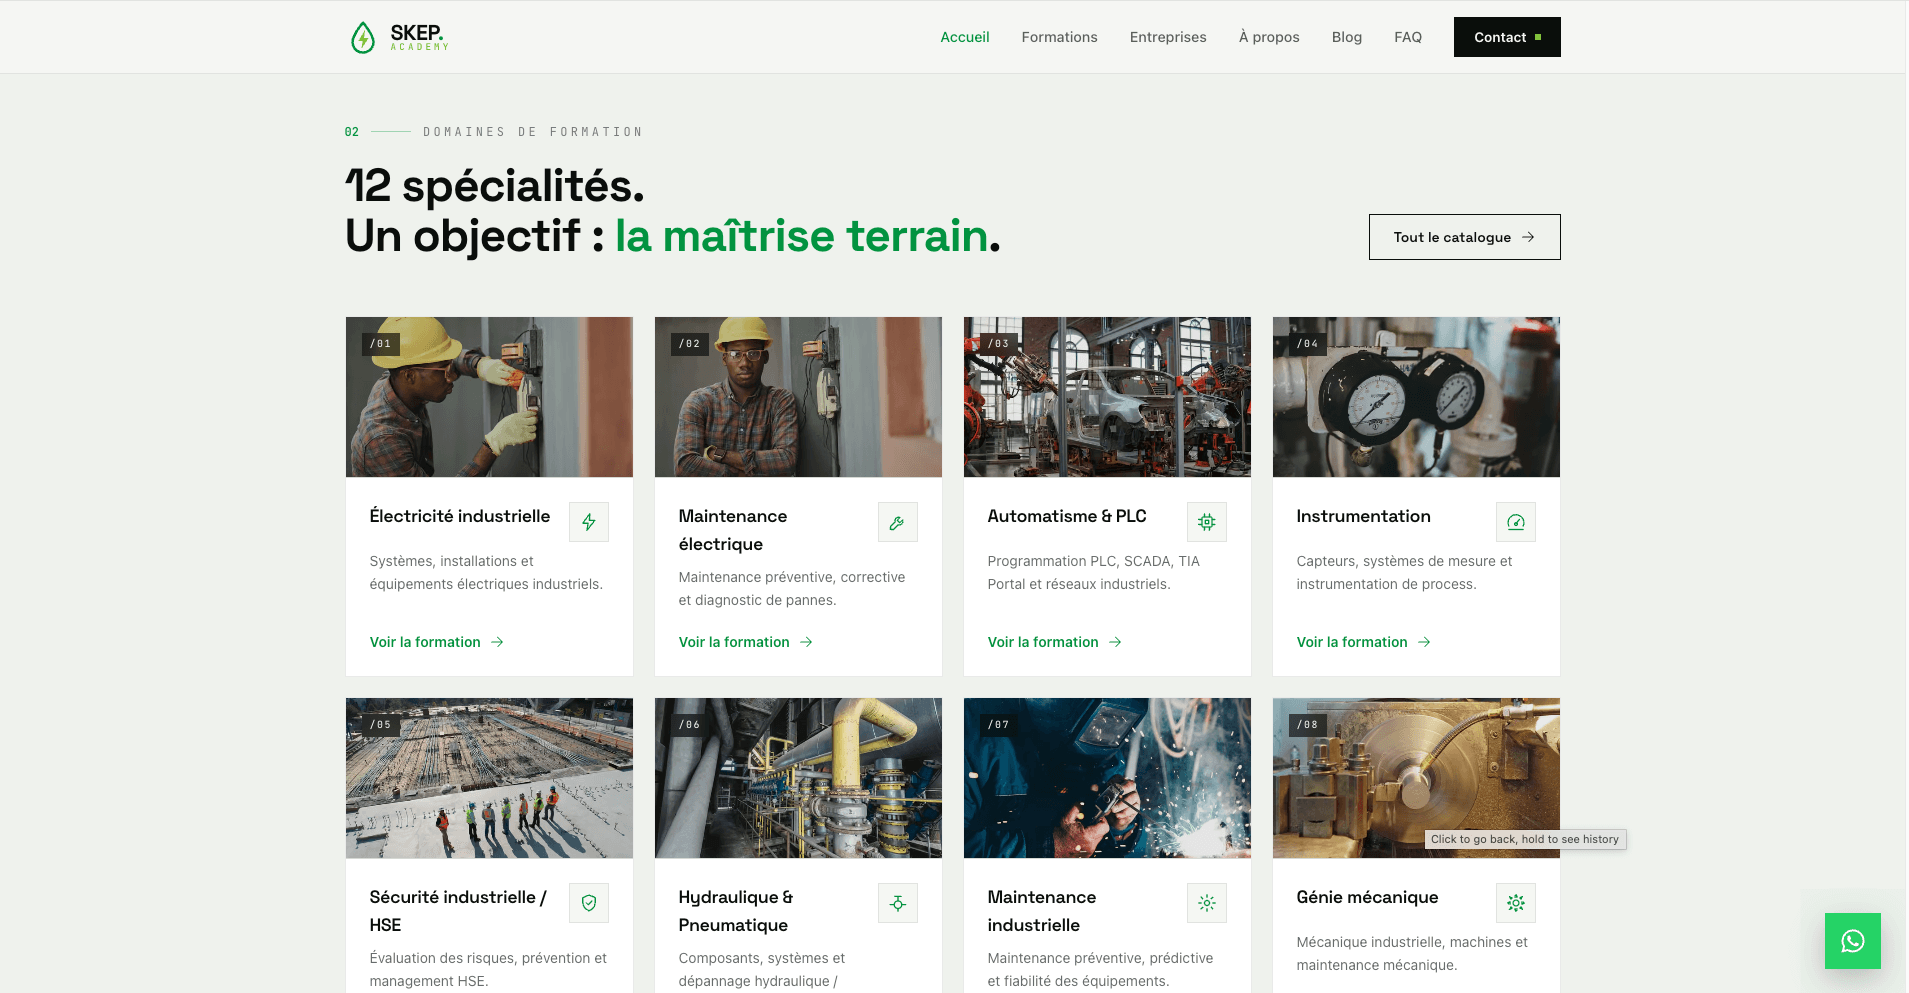
Task: Click the /03 robotic car factory photo
Action: (1107, 397)
